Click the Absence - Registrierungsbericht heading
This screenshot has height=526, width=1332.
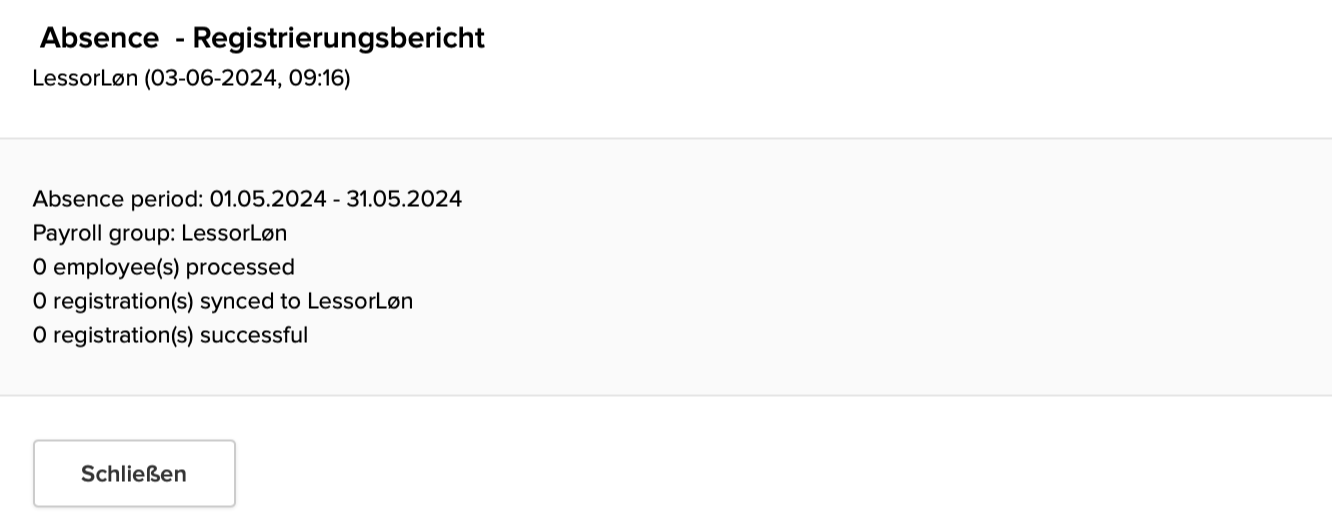[x=262, y=38]
